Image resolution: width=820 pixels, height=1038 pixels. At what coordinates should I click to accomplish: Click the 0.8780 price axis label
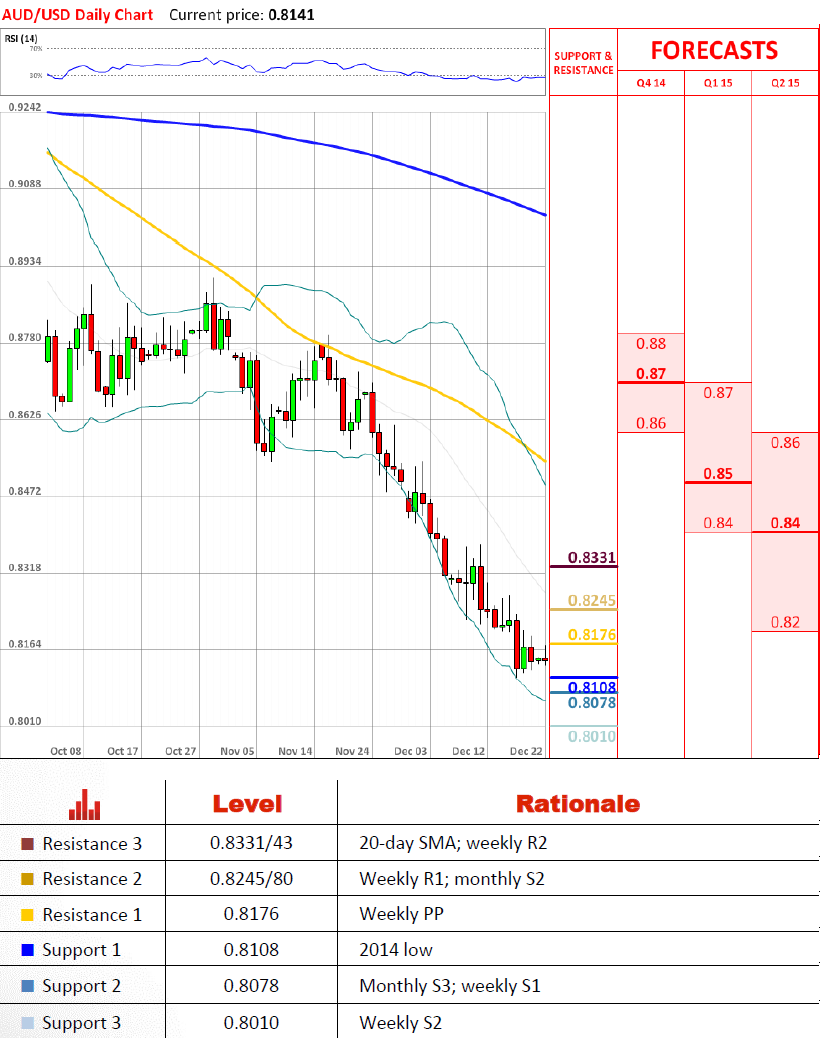(24, 337)
